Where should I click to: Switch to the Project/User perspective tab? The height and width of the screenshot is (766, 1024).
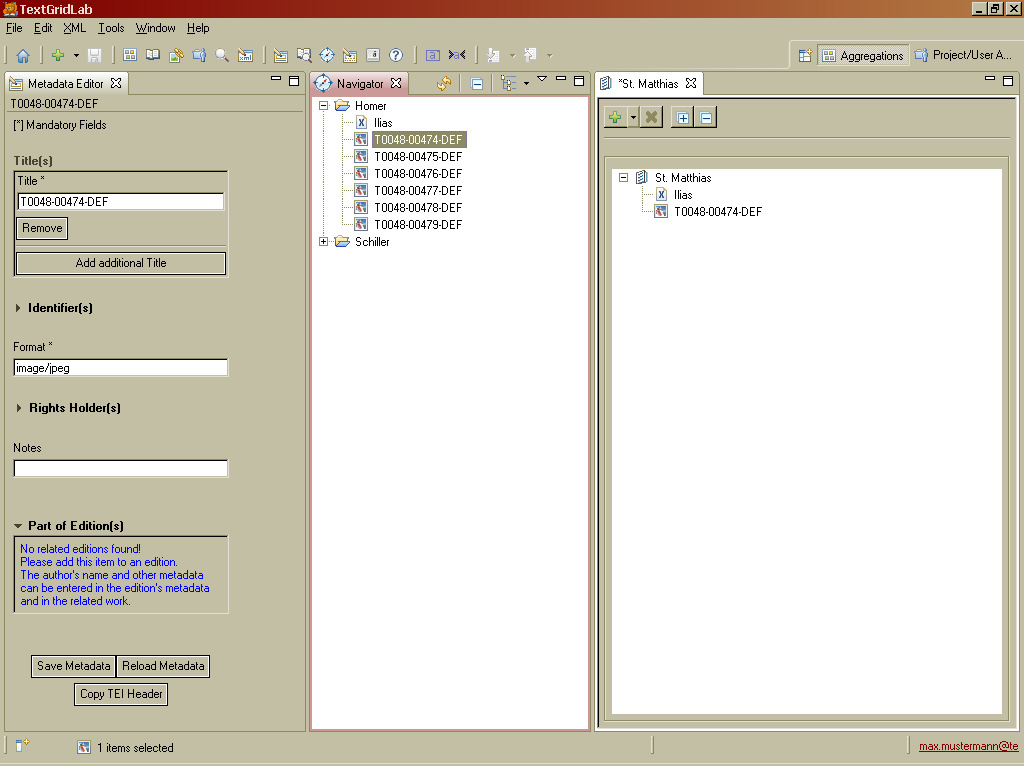(x=964, y=56)
